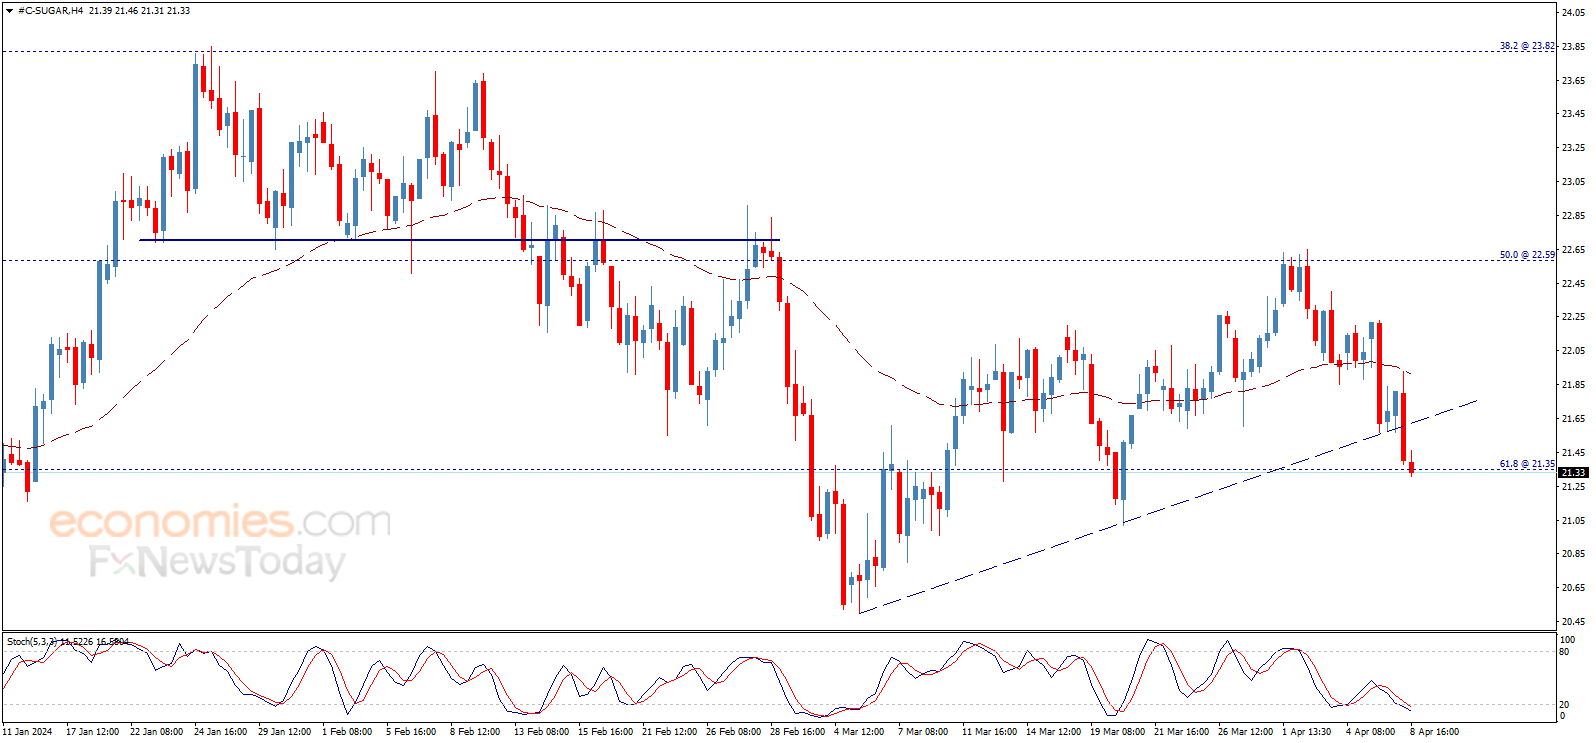Click the 8 Apr 16:00 time label

click(x=1434, y=732)
